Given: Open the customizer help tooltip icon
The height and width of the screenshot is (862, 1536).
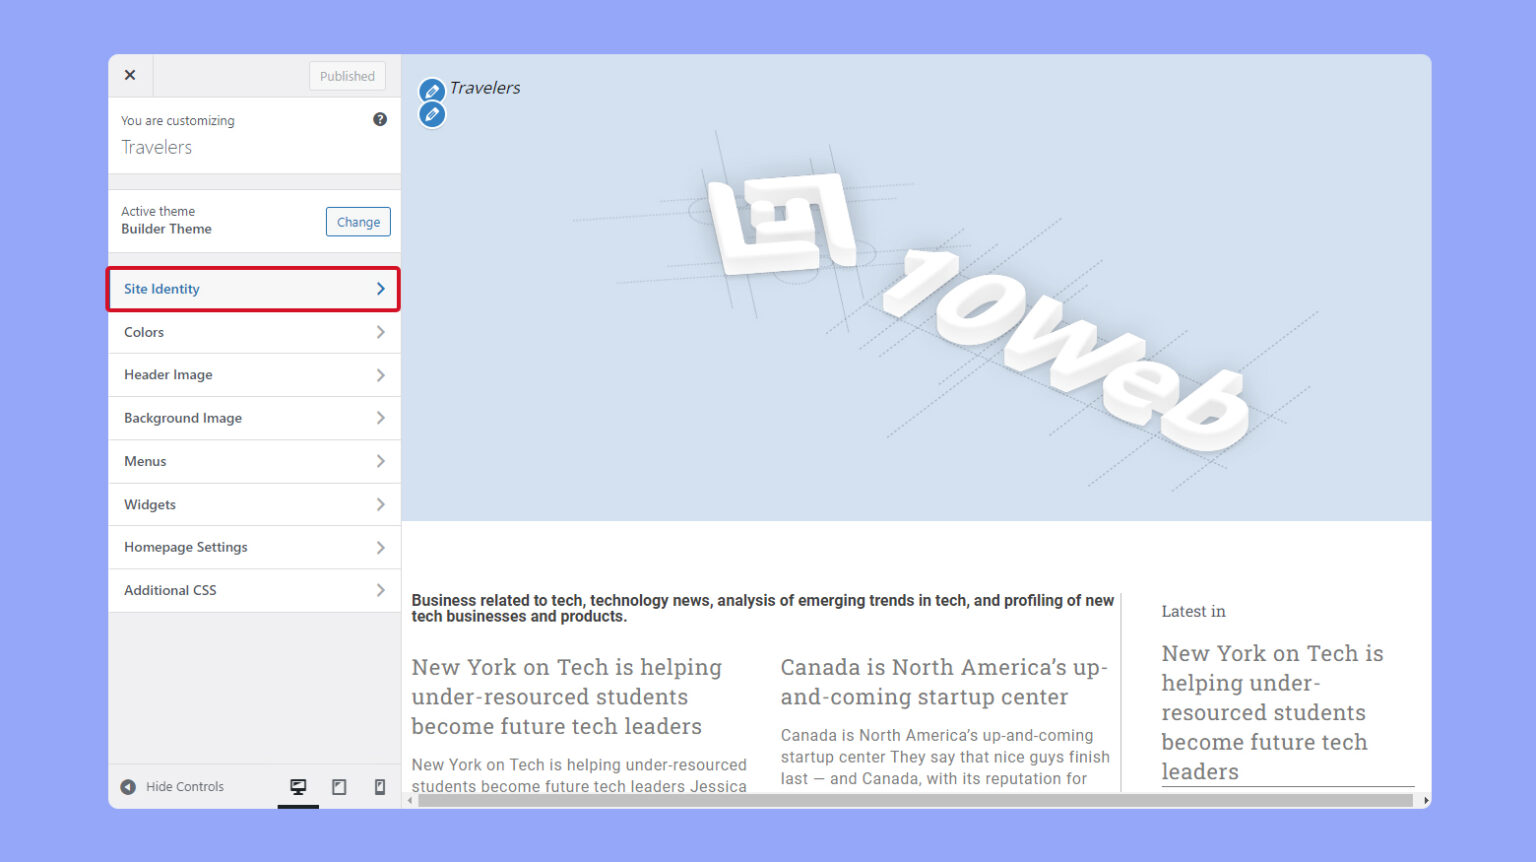Looking at the screenshot, I should [380, 118].
